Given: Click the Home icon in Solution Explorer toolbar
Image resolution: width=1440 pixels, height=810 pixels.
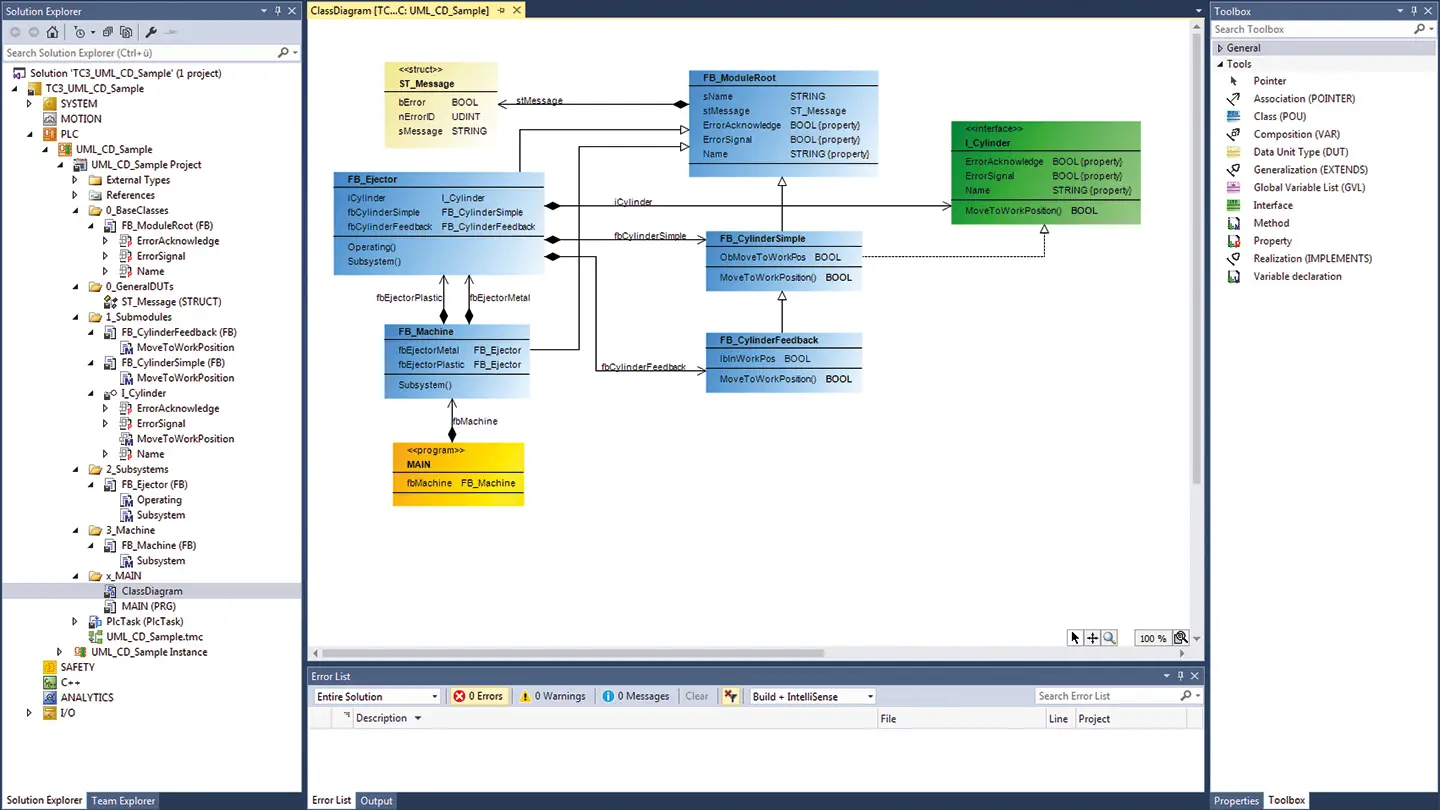Looking at the screenshot, I should (53, 32).
